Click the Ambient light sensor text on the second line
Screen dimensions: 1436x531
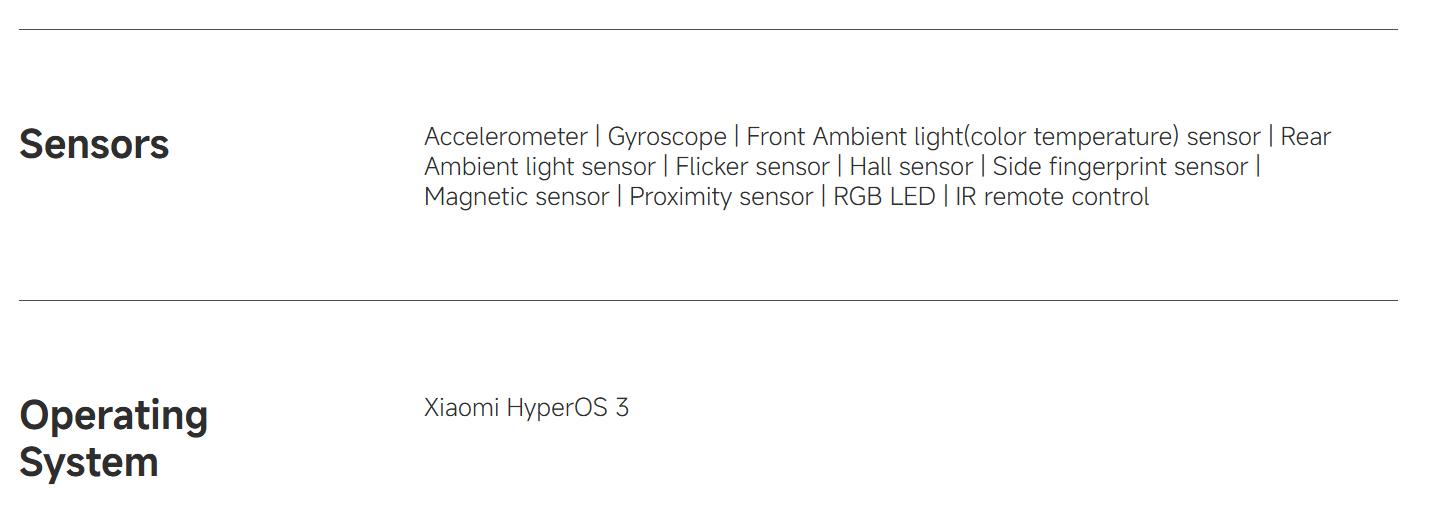click(x=539, y=166)
